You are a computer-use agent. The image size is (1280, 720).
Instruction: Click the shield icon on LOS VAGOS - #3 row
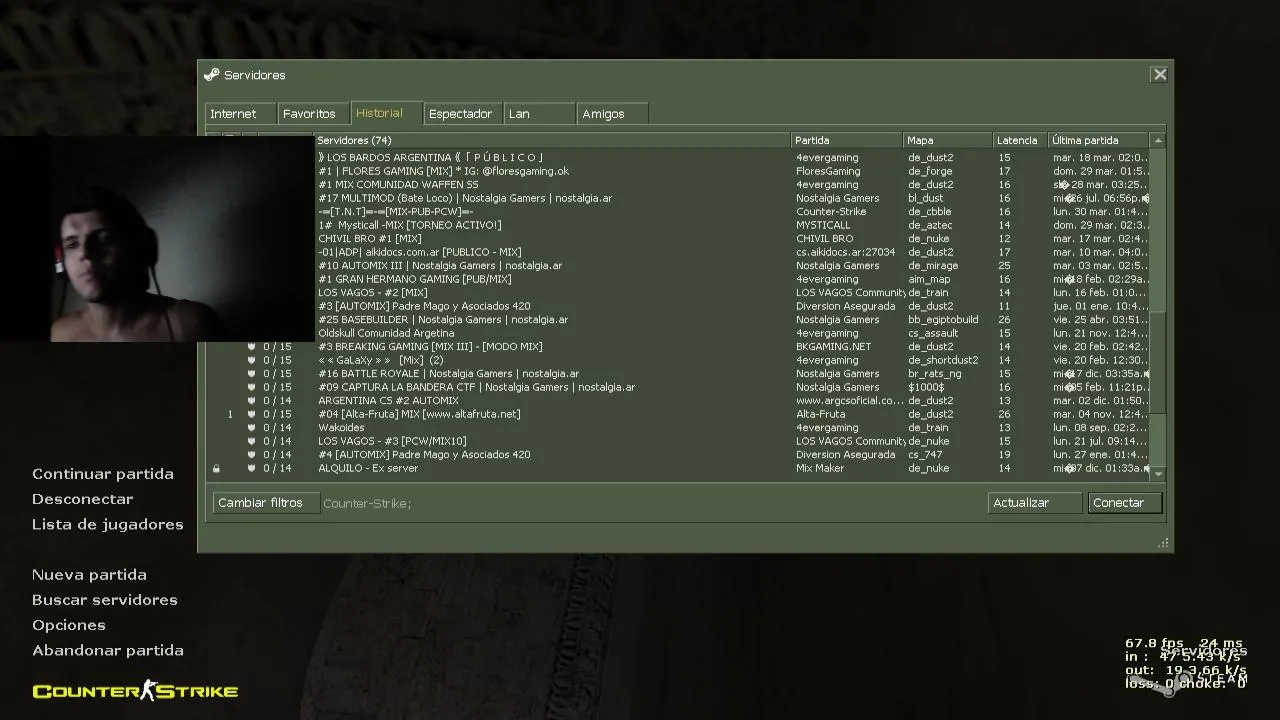(252, 441)
